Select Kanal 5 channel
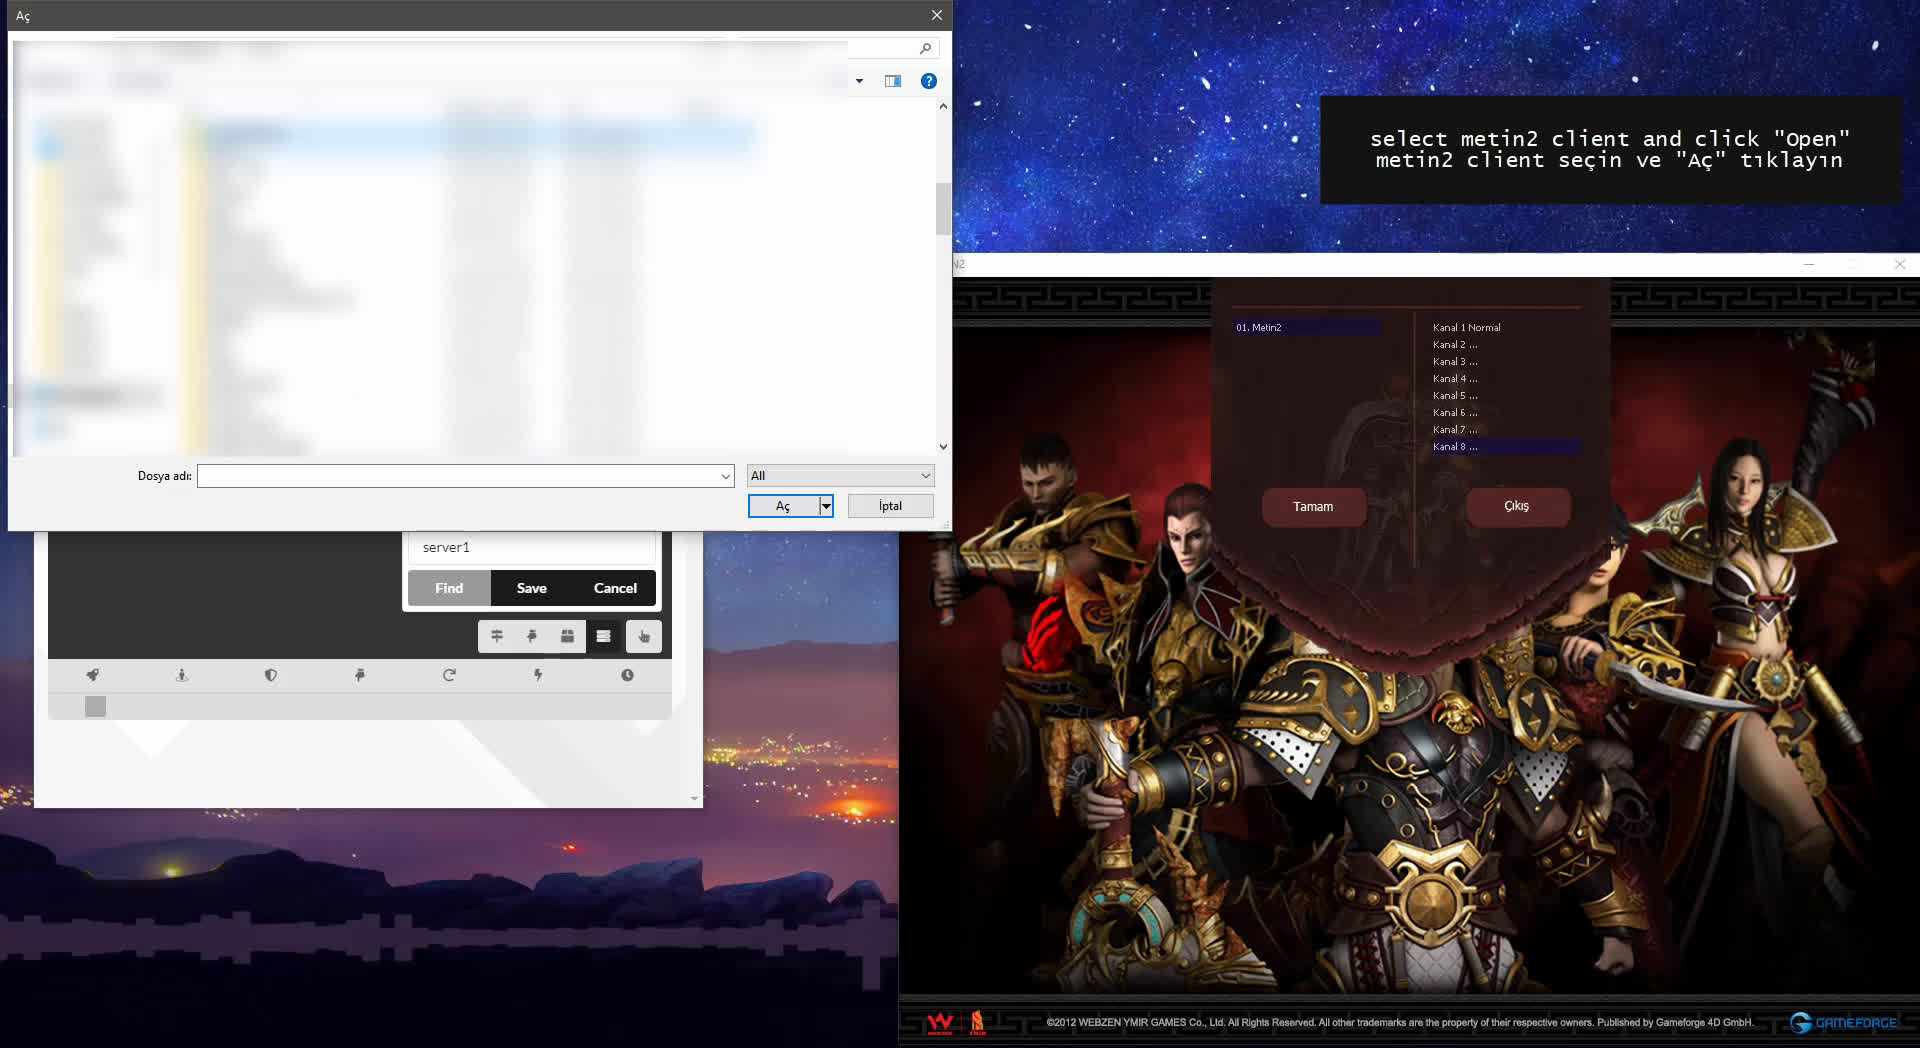This screenshot has width=1920, height=1048. (1506, 395)
